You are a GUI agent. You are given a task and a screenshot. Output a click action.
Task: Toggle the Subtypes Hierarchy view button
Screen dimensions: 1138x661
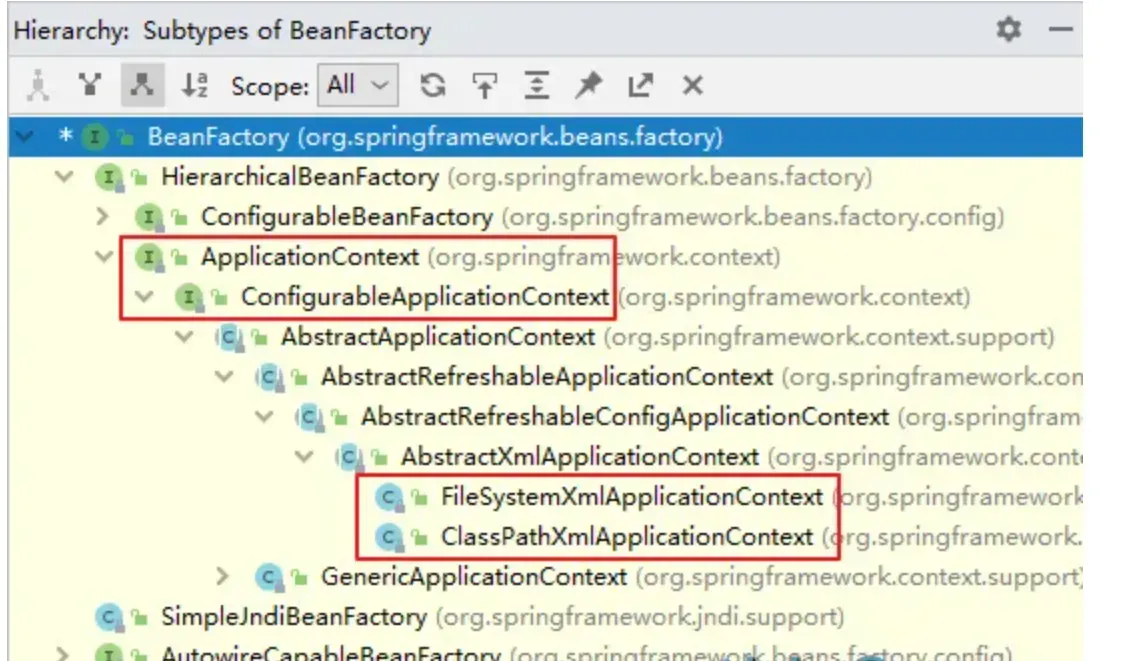pyautogui.click(x=142, y=86)
